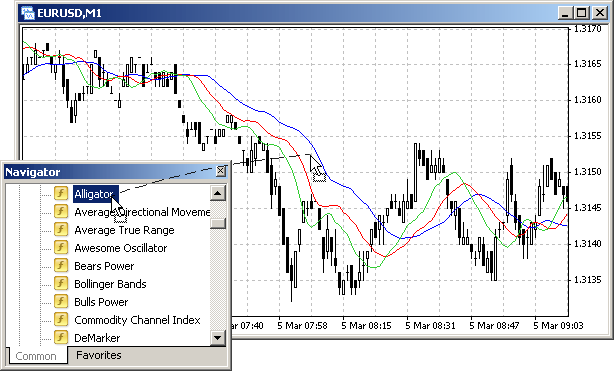Click the Bears Power indicator icon

[x=61, y=265]
